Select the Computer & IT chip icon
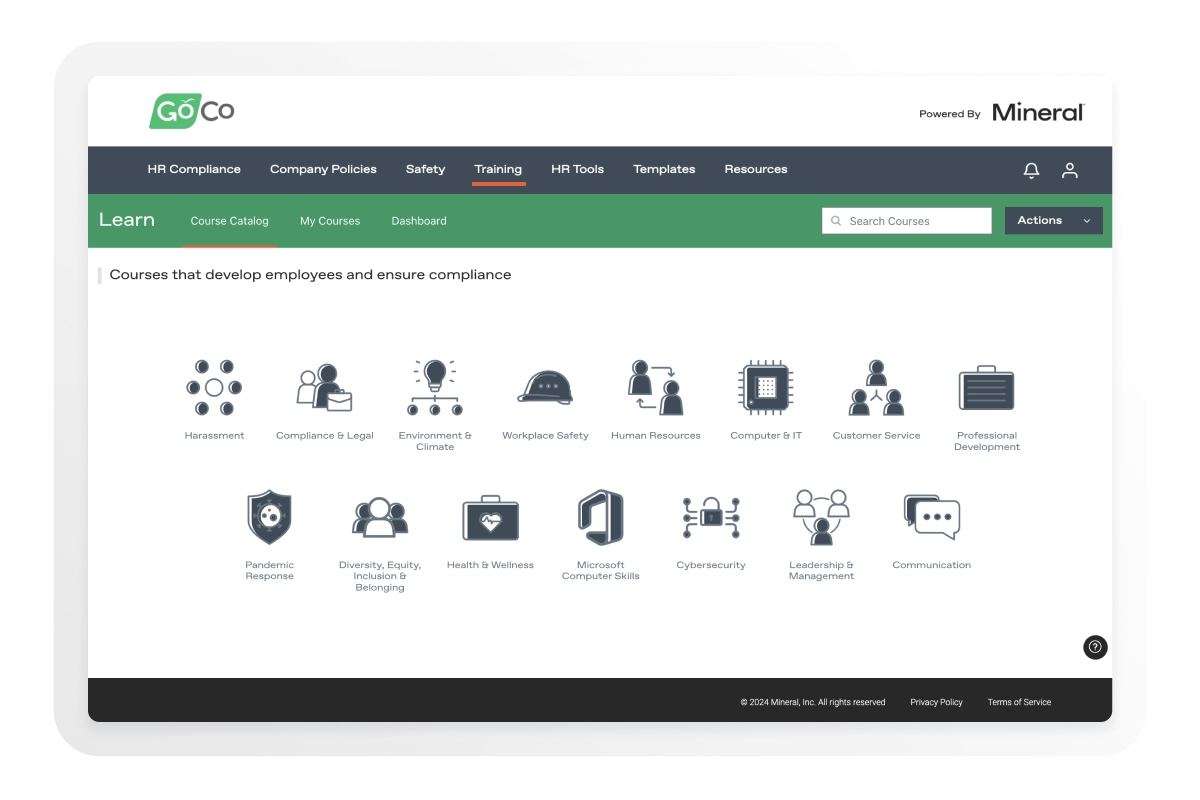Viewport: 1200px width, 800px height. pyautogui.click(x=765, y=388)
